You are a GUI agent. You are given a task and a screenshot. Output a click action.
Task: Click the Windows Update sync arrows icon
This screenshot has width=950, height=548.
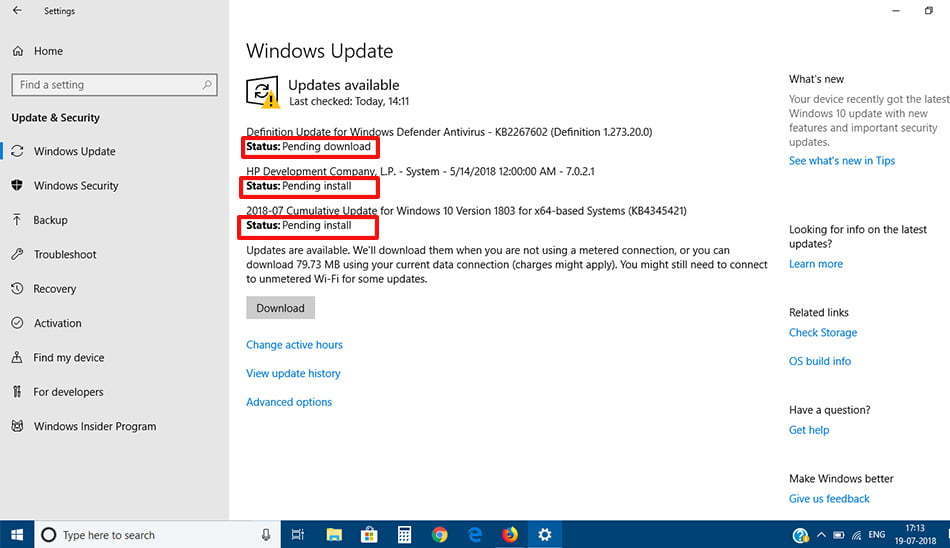(x=18, y=151)
